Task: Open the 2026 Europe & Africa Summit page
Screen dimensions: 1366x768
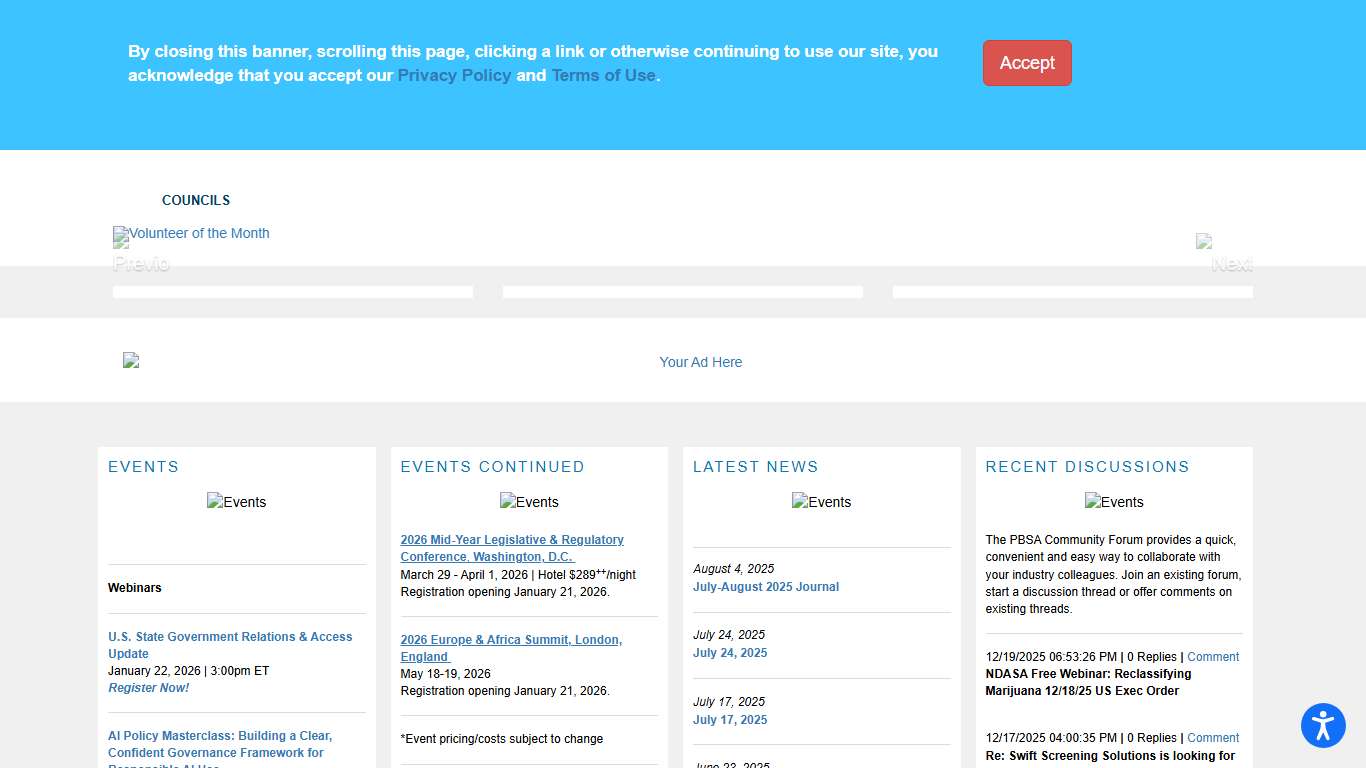Action: pos(511,648)
